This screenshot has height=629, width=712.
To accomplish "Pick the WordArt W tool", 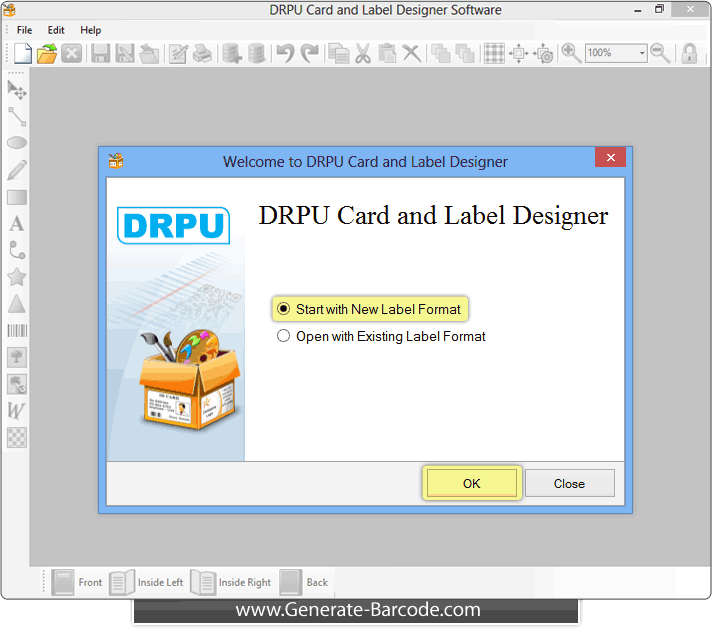I will tap(16, 411).
